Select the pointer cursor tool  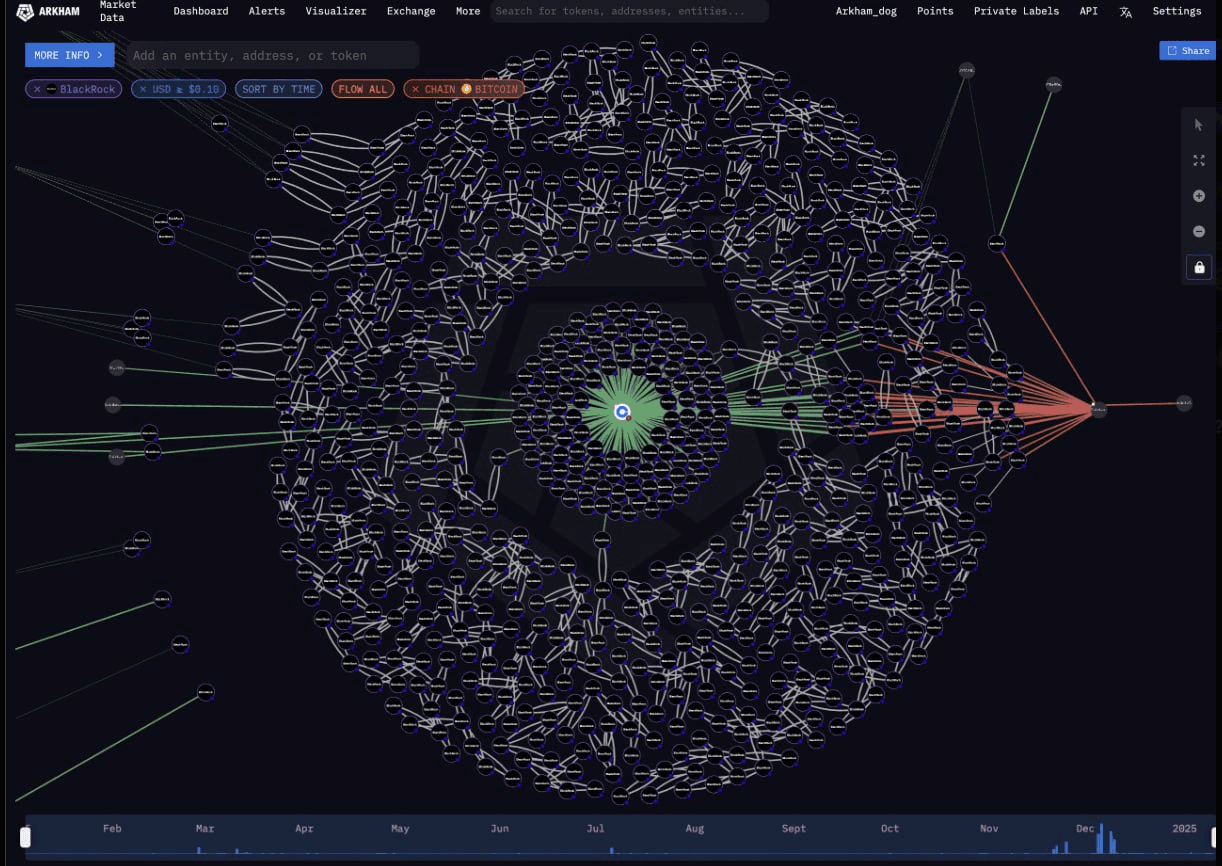(1199, 125)
